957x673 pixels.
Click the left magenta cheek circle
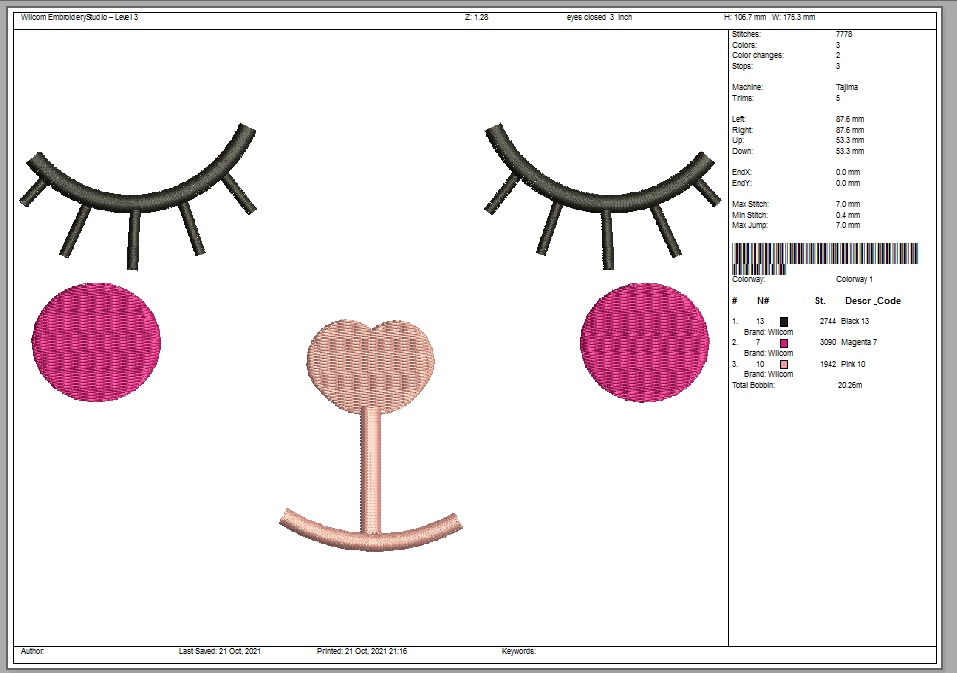coord(96,341)
